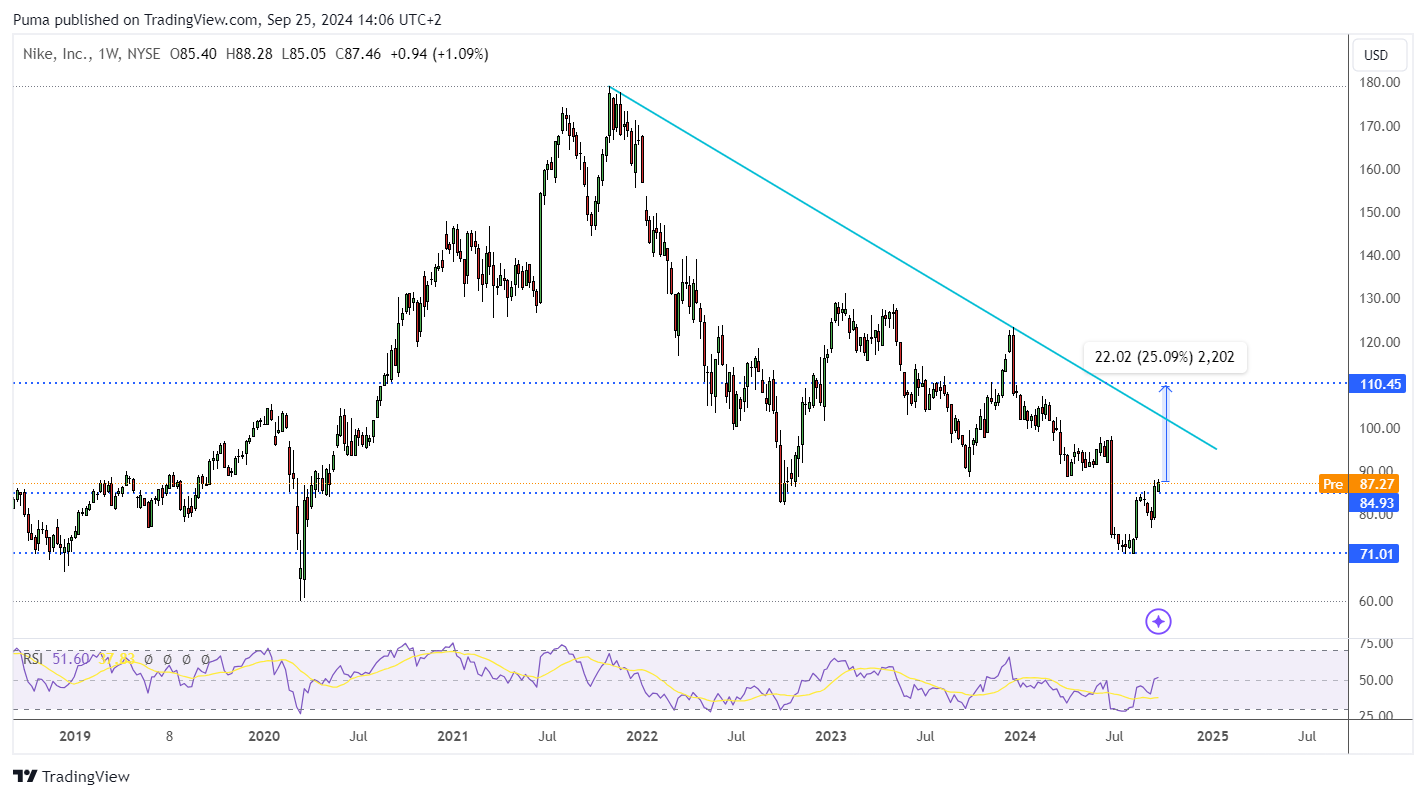Image resolution: width=1426 pixels, height=798 pixels.
Task: Click the RSI value 51.60 readout
Action: point(65,659)
